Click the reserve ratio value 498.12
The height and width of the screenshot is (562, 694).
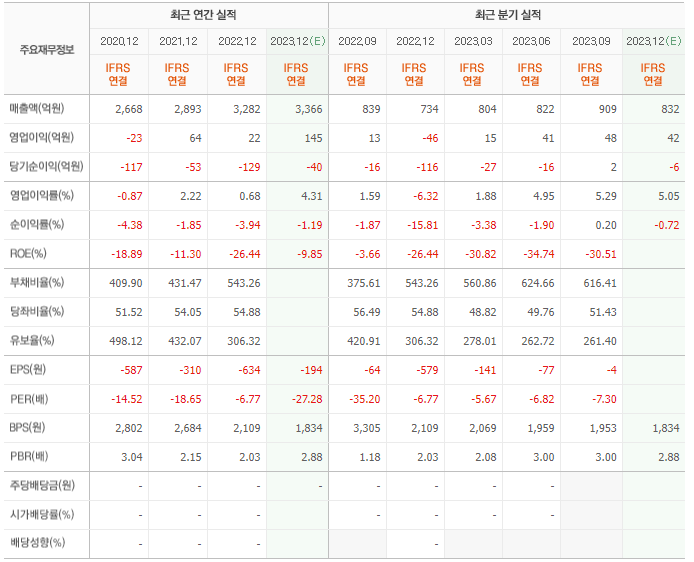click(126, 342)
